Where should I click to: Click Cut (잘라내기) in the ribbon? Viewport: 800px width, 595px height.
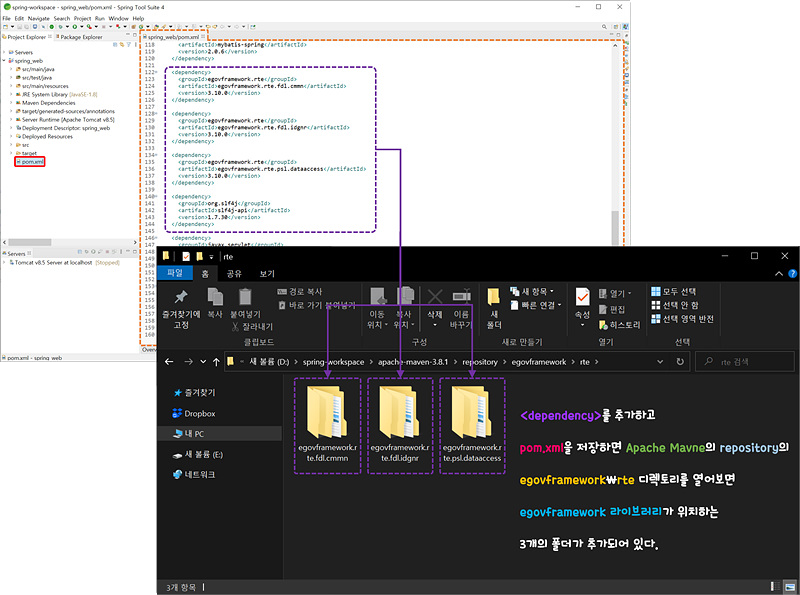click(253, 327)
